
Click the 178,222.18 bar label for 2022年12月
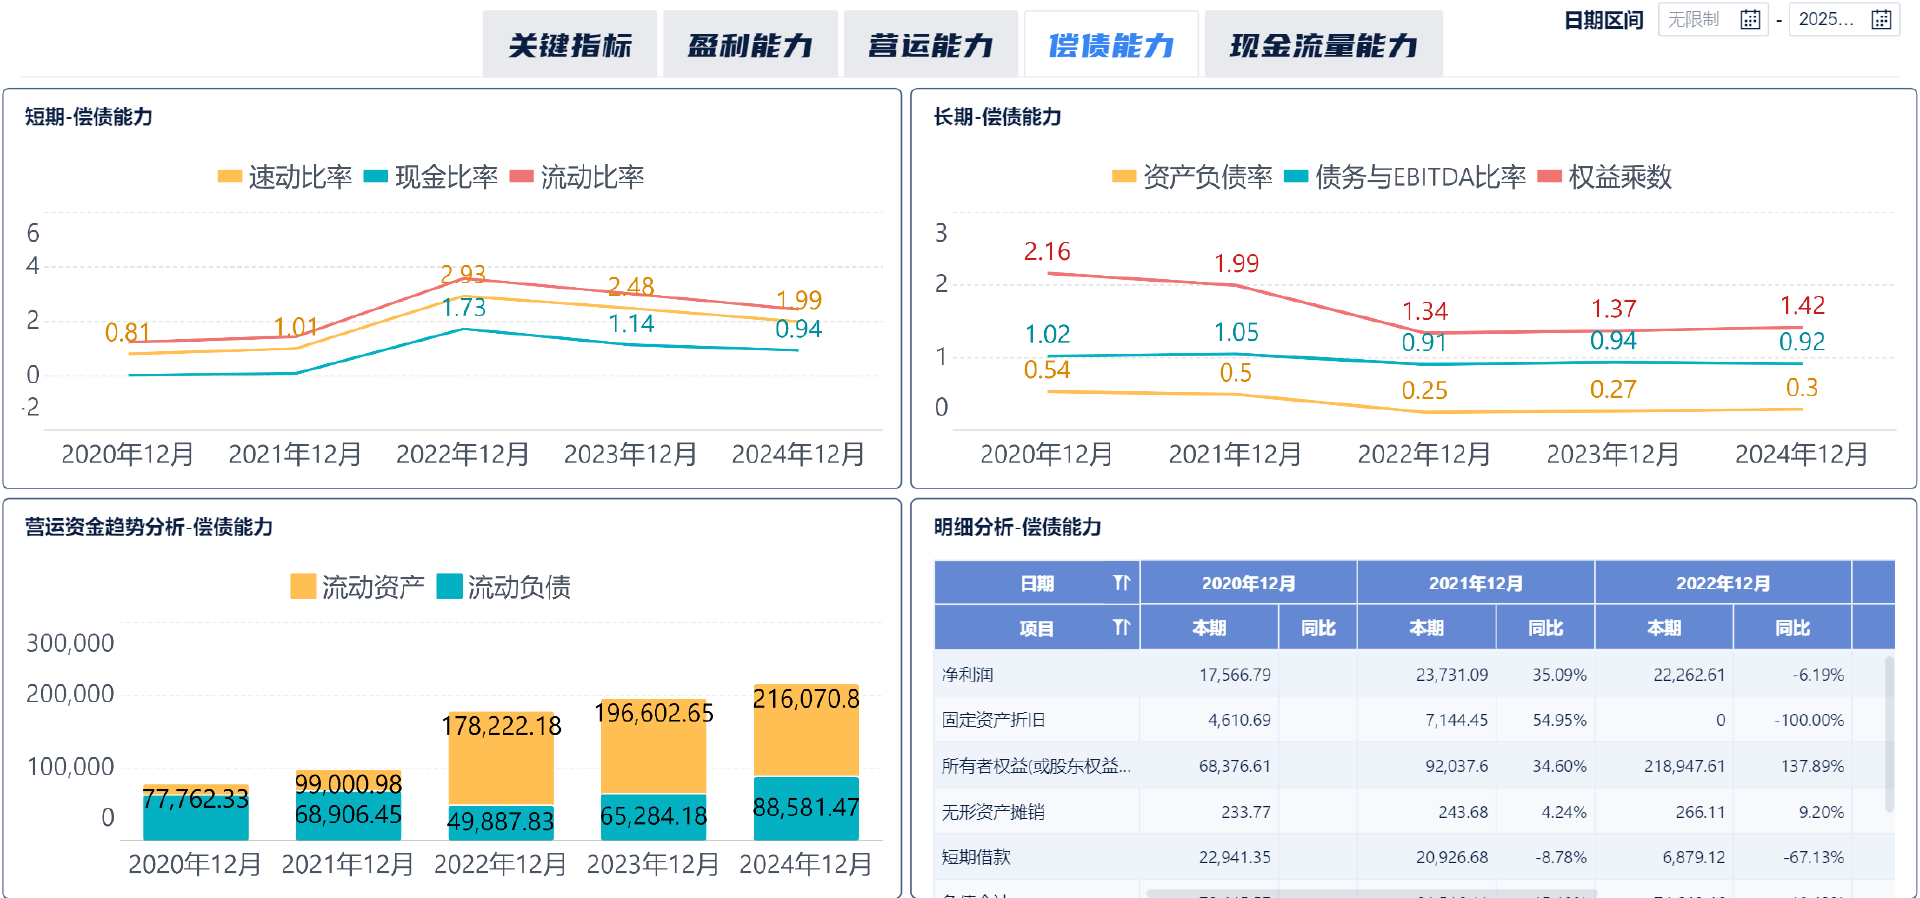pos(501,726)
